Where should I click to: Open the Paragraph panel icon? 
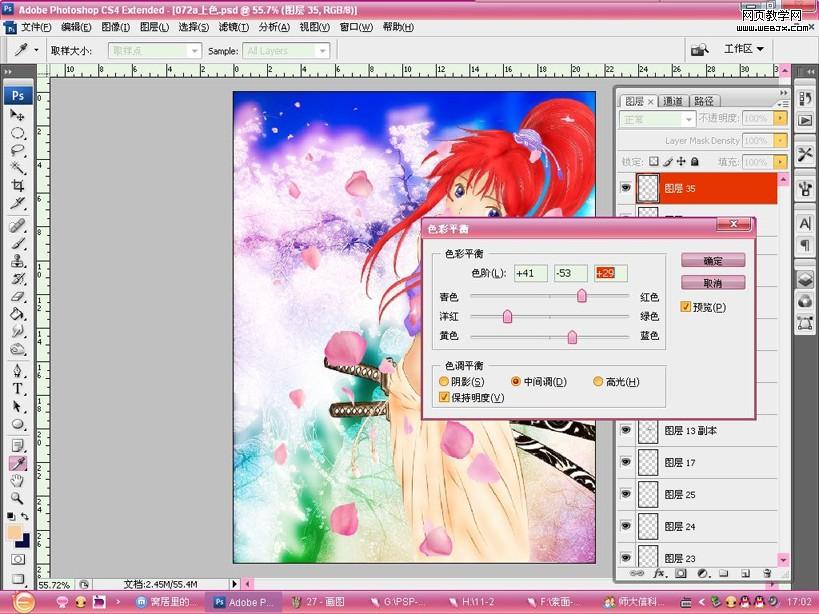coord(805,245)
